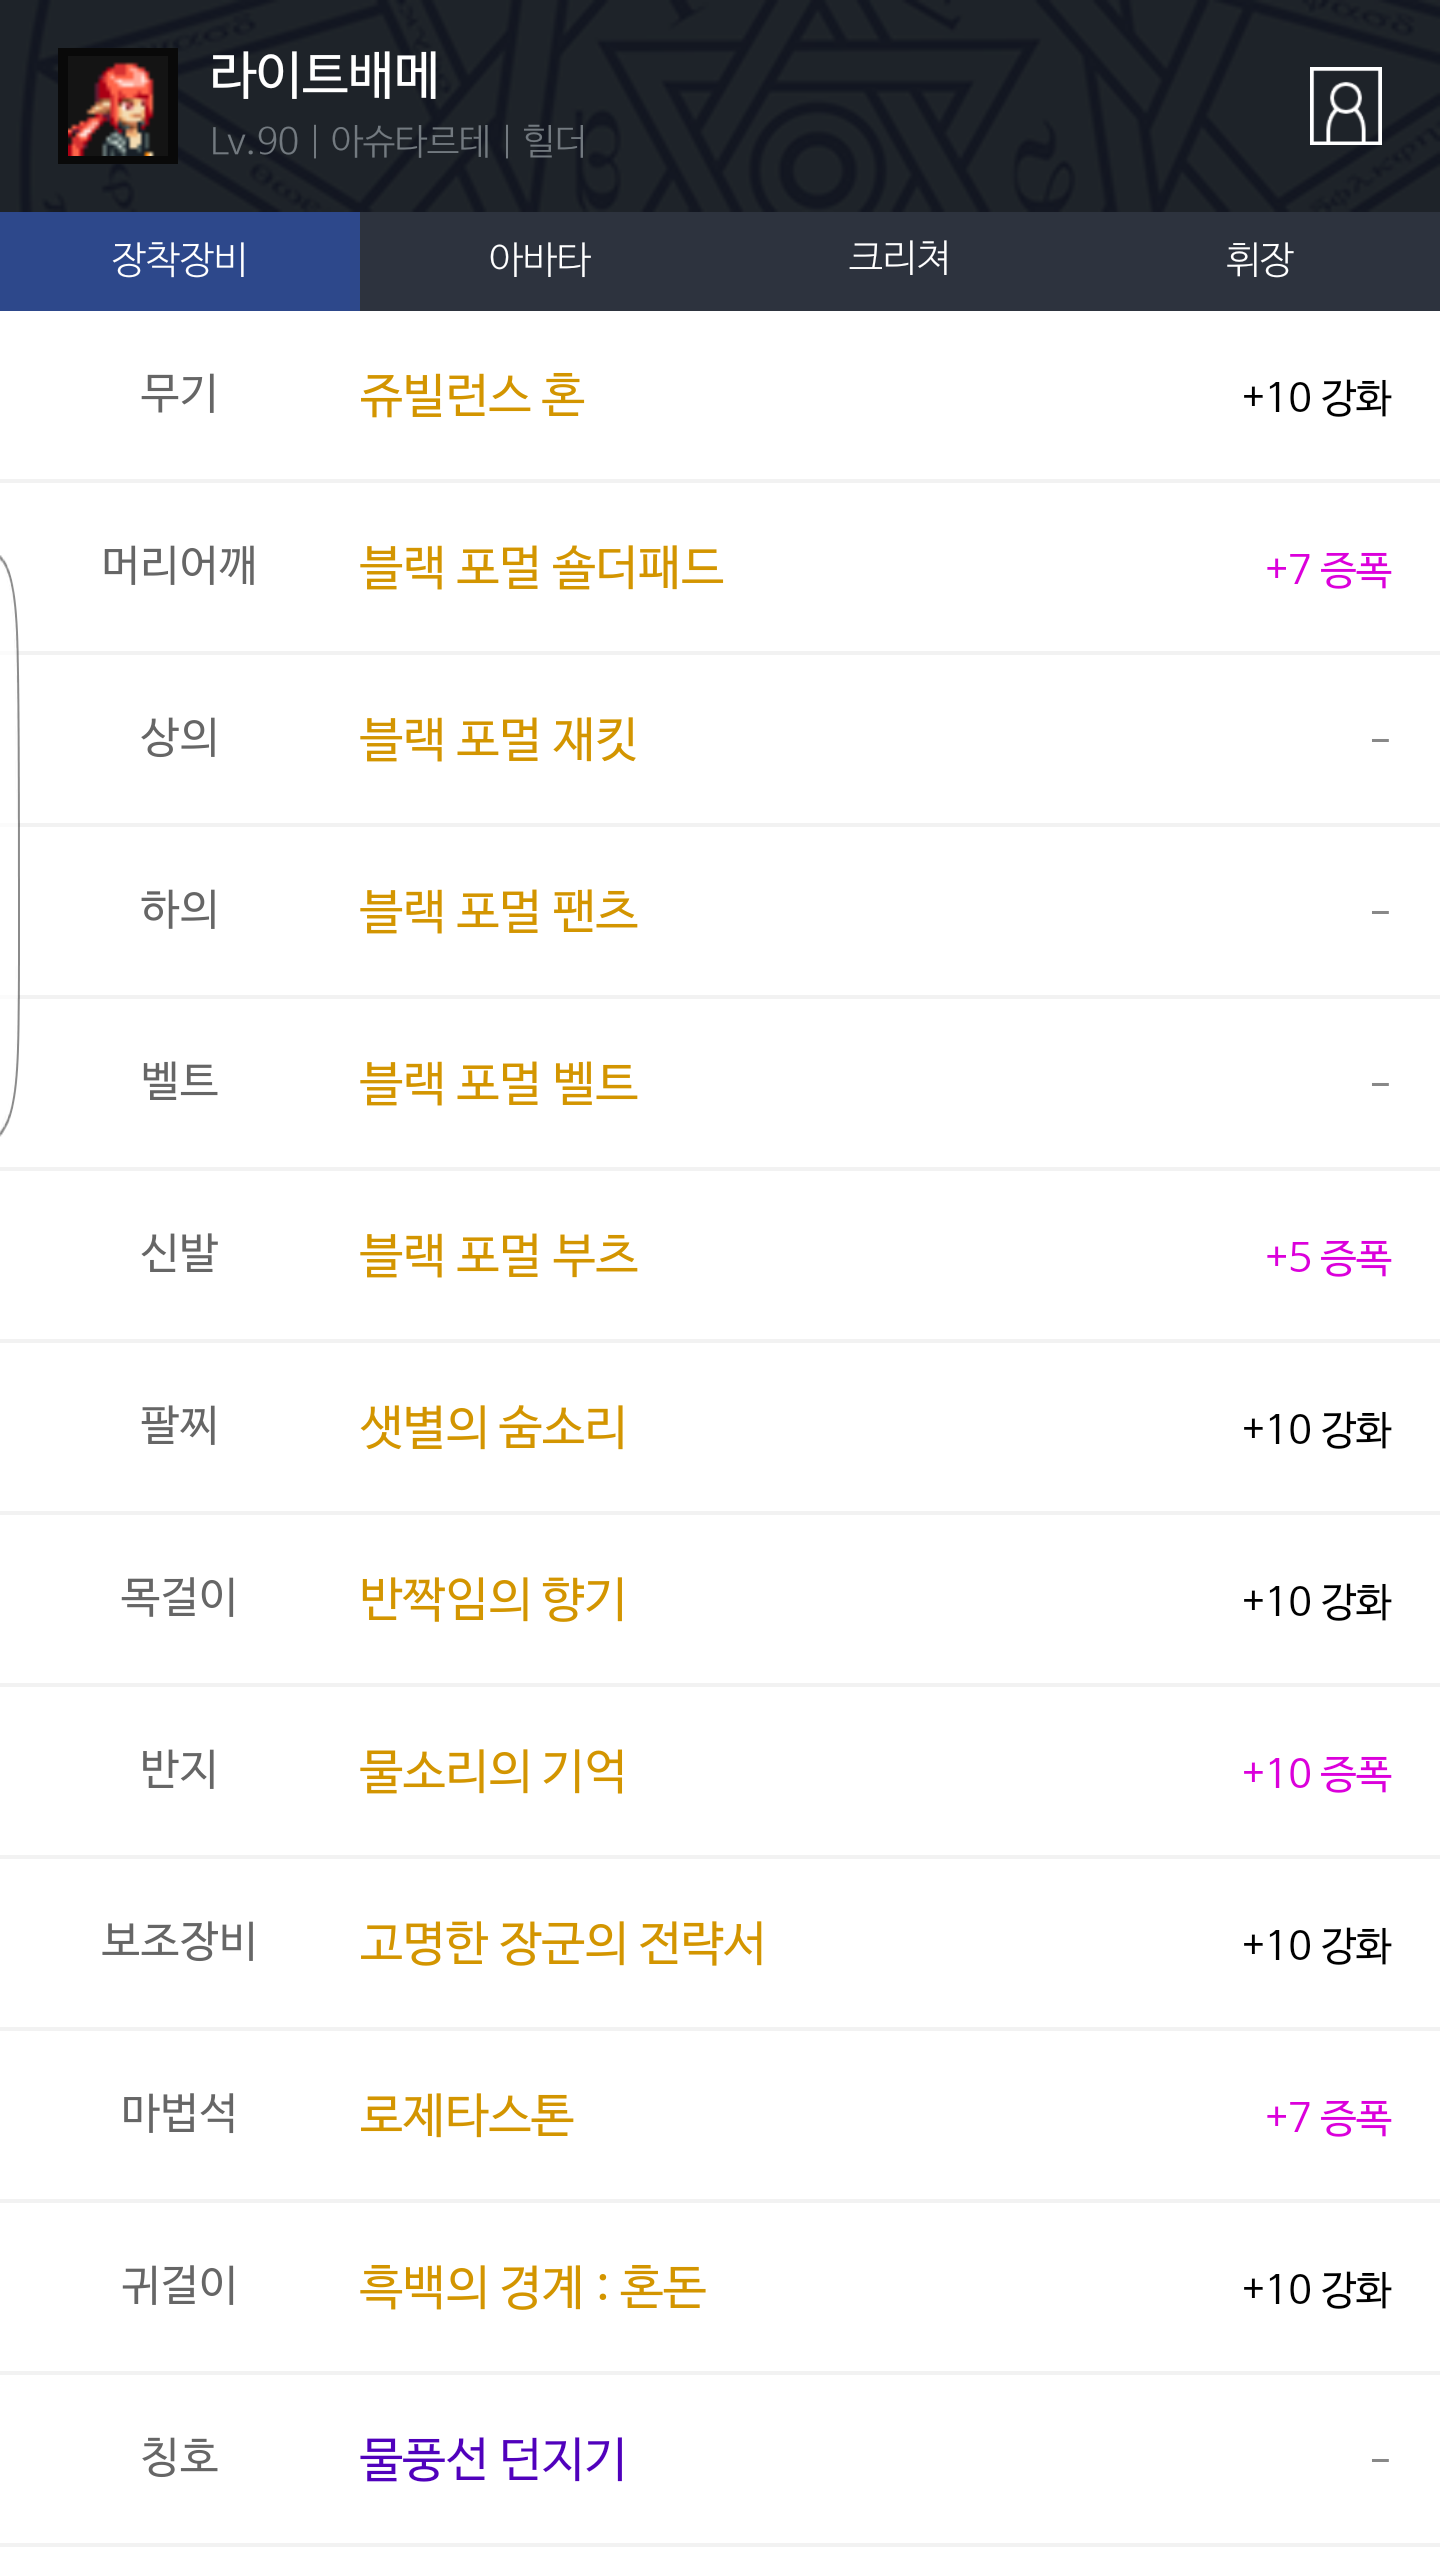Open the 블랙 포멀 벨트 item
This screenshot has width=1440, height=2560.
click(x=498, y=1084)
